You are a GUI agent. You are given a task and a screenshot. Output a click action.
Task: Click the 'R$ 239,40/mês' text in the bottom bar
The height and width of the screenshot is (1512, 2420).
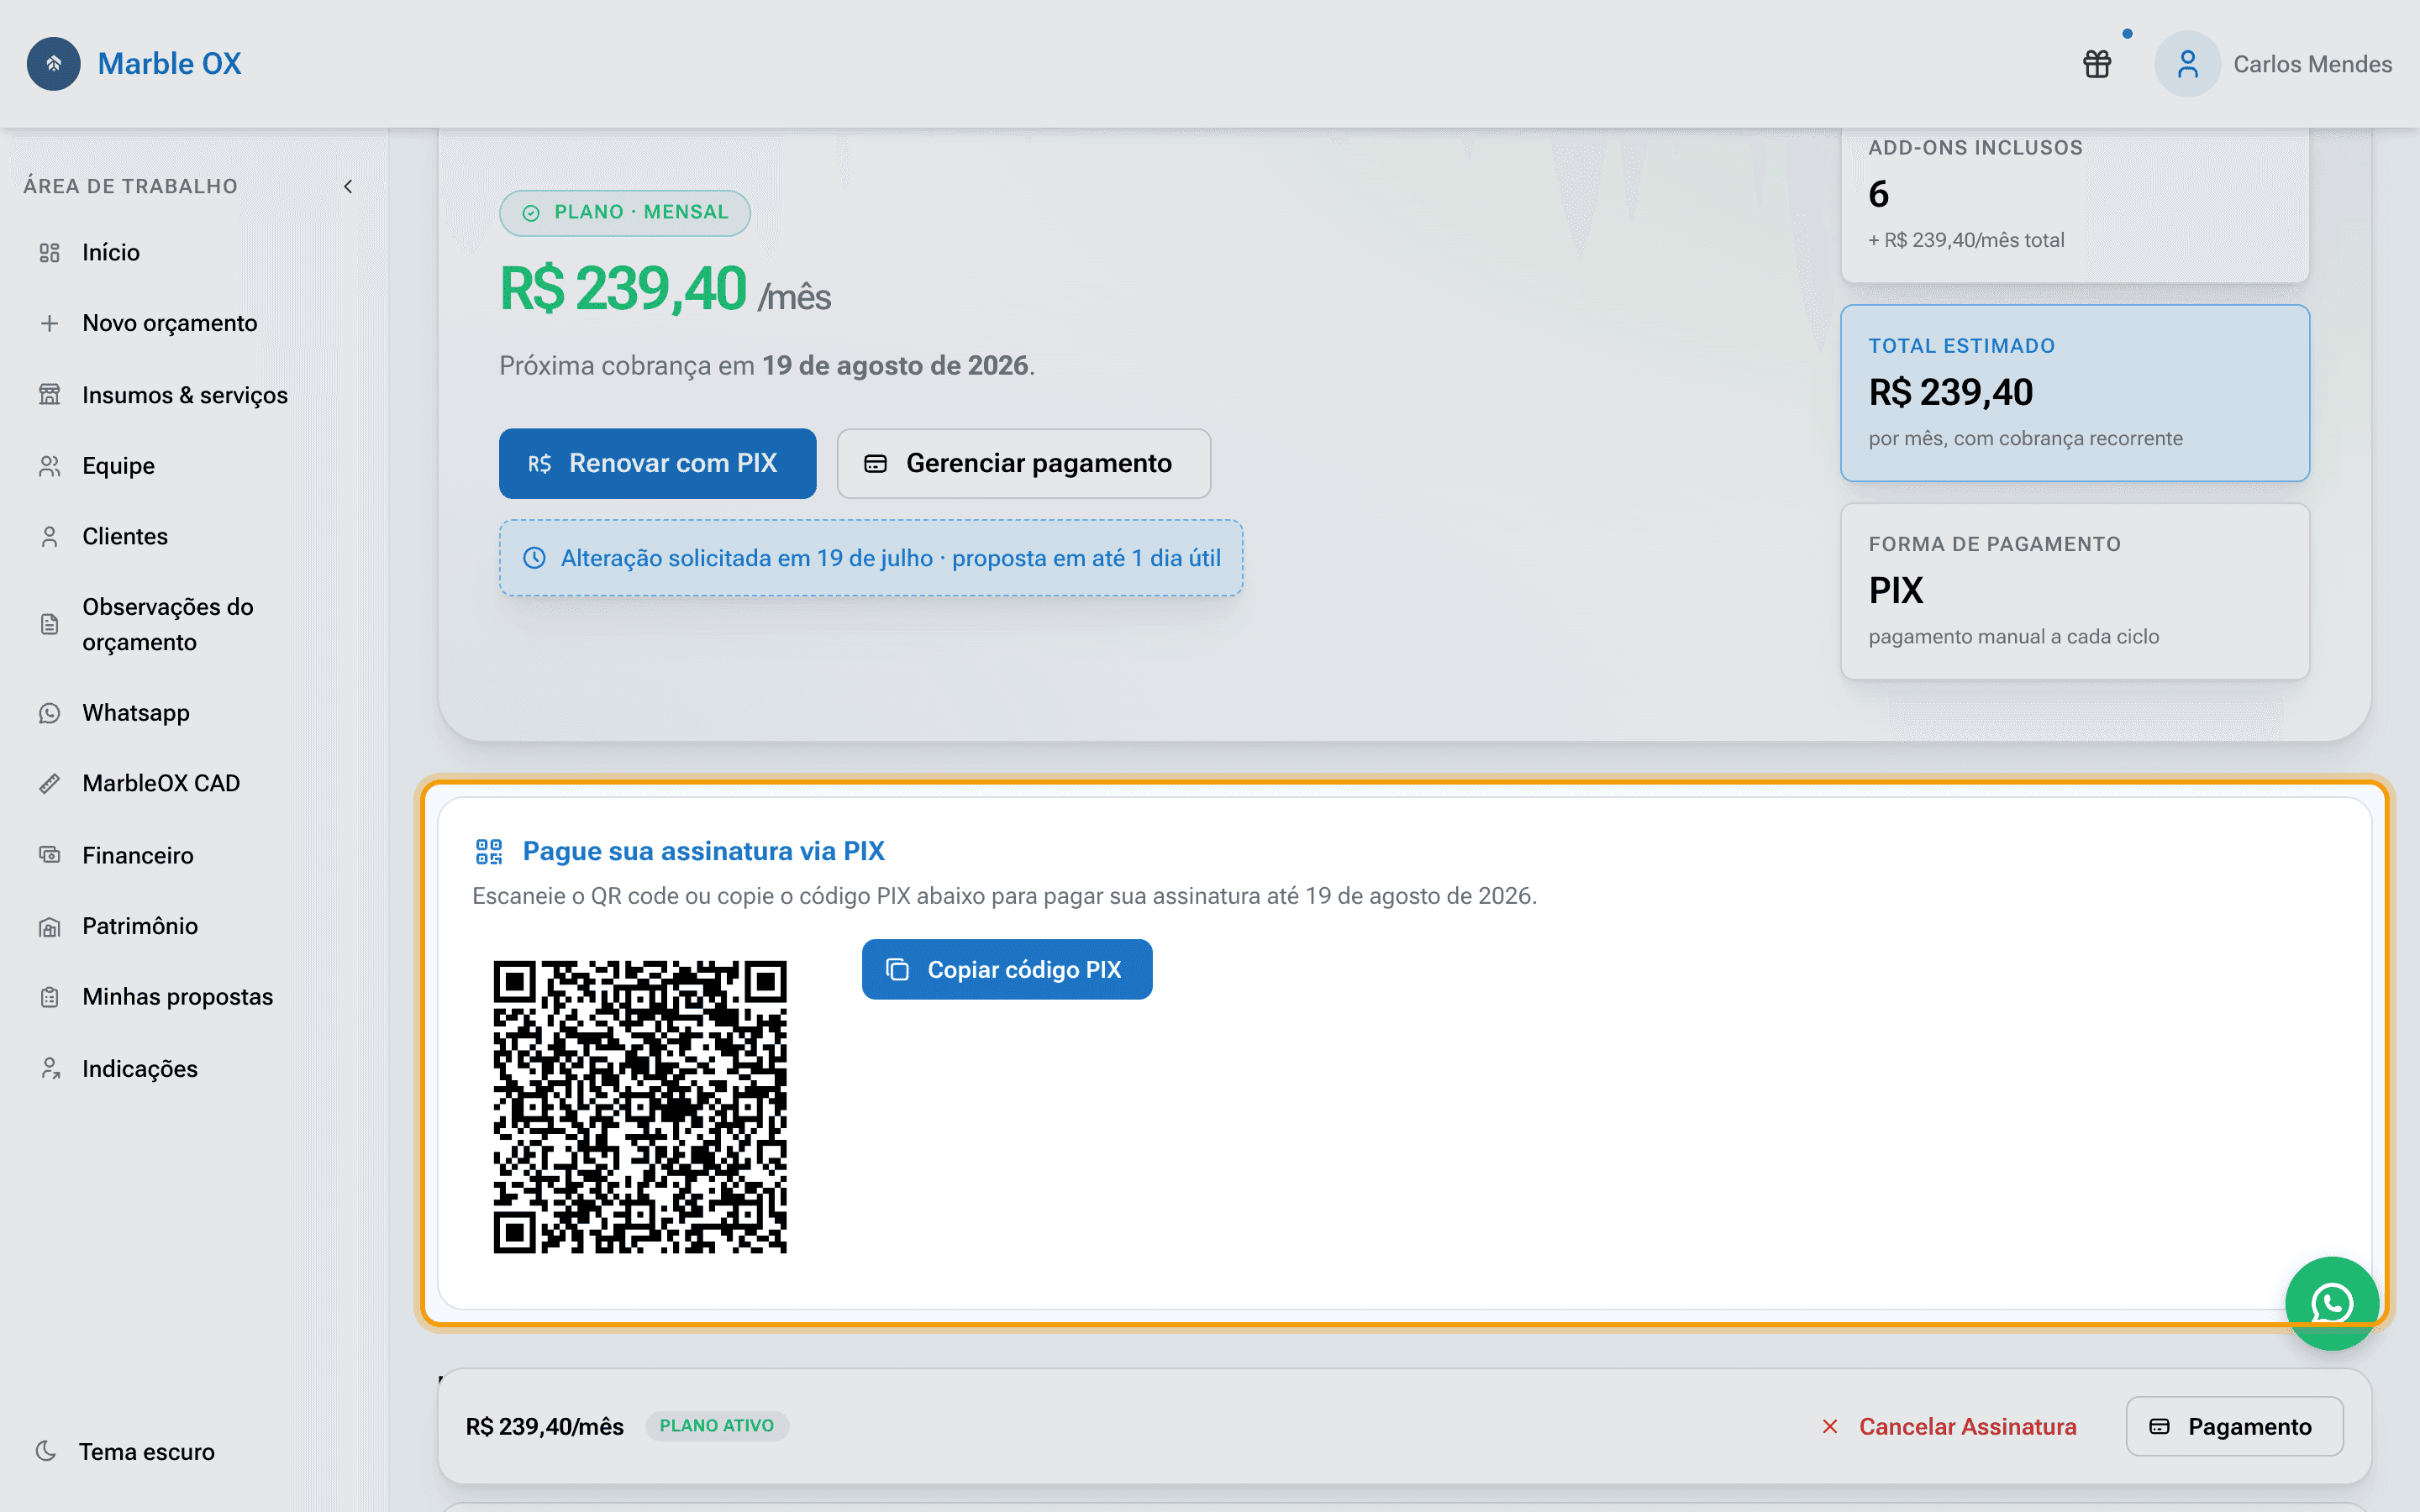click(545, 1427)
